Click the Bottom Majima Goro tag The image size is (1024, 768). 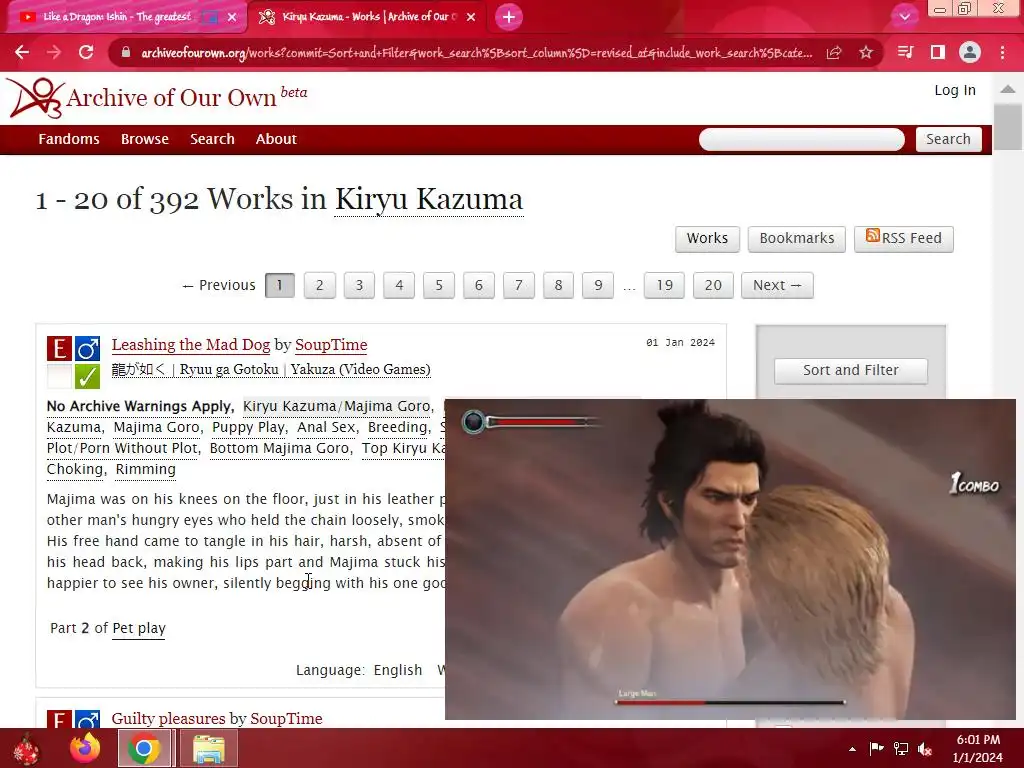pyautogui.click(x=280, y=448)
